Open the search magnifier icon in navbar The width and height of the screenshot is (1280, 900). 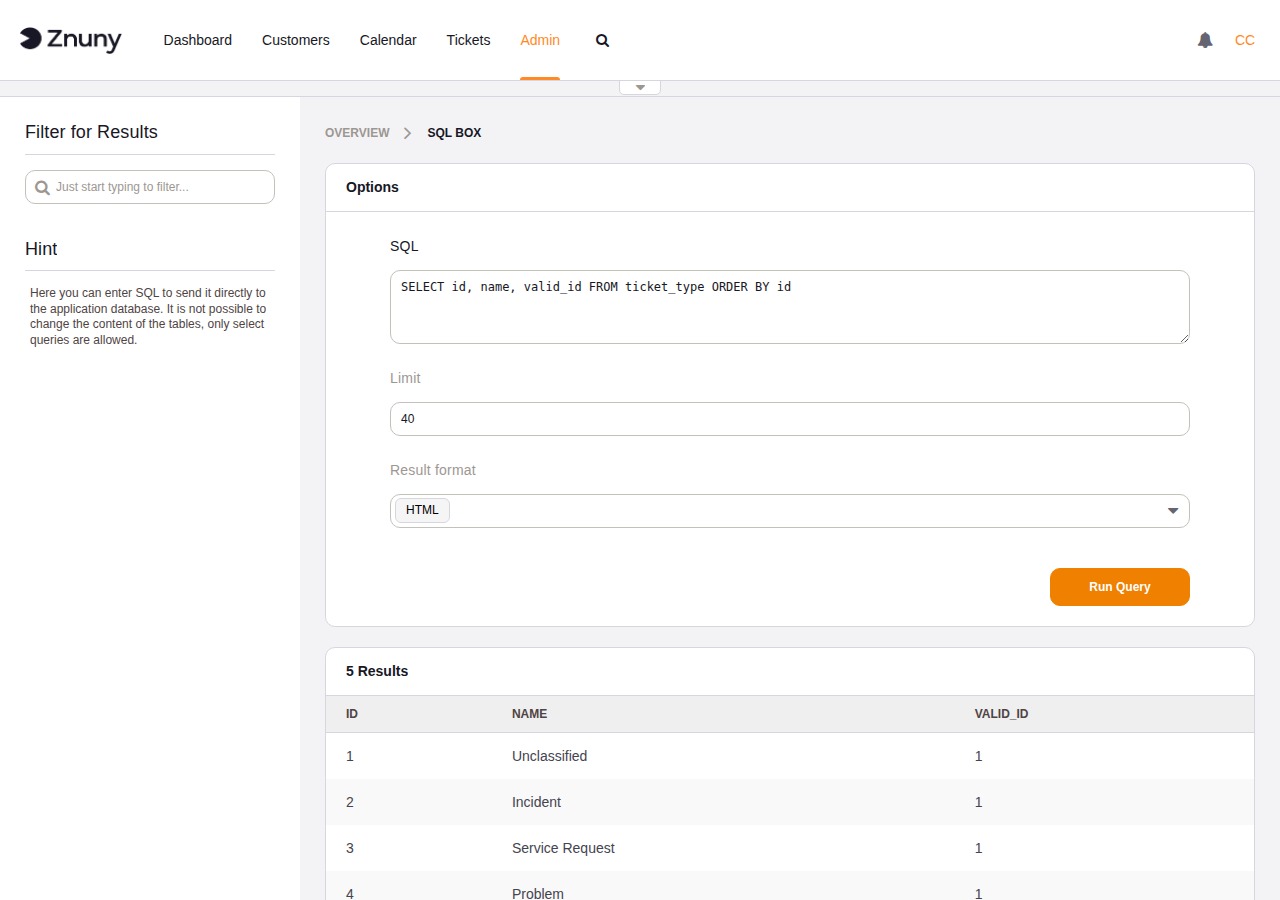(x=602, y=40)
